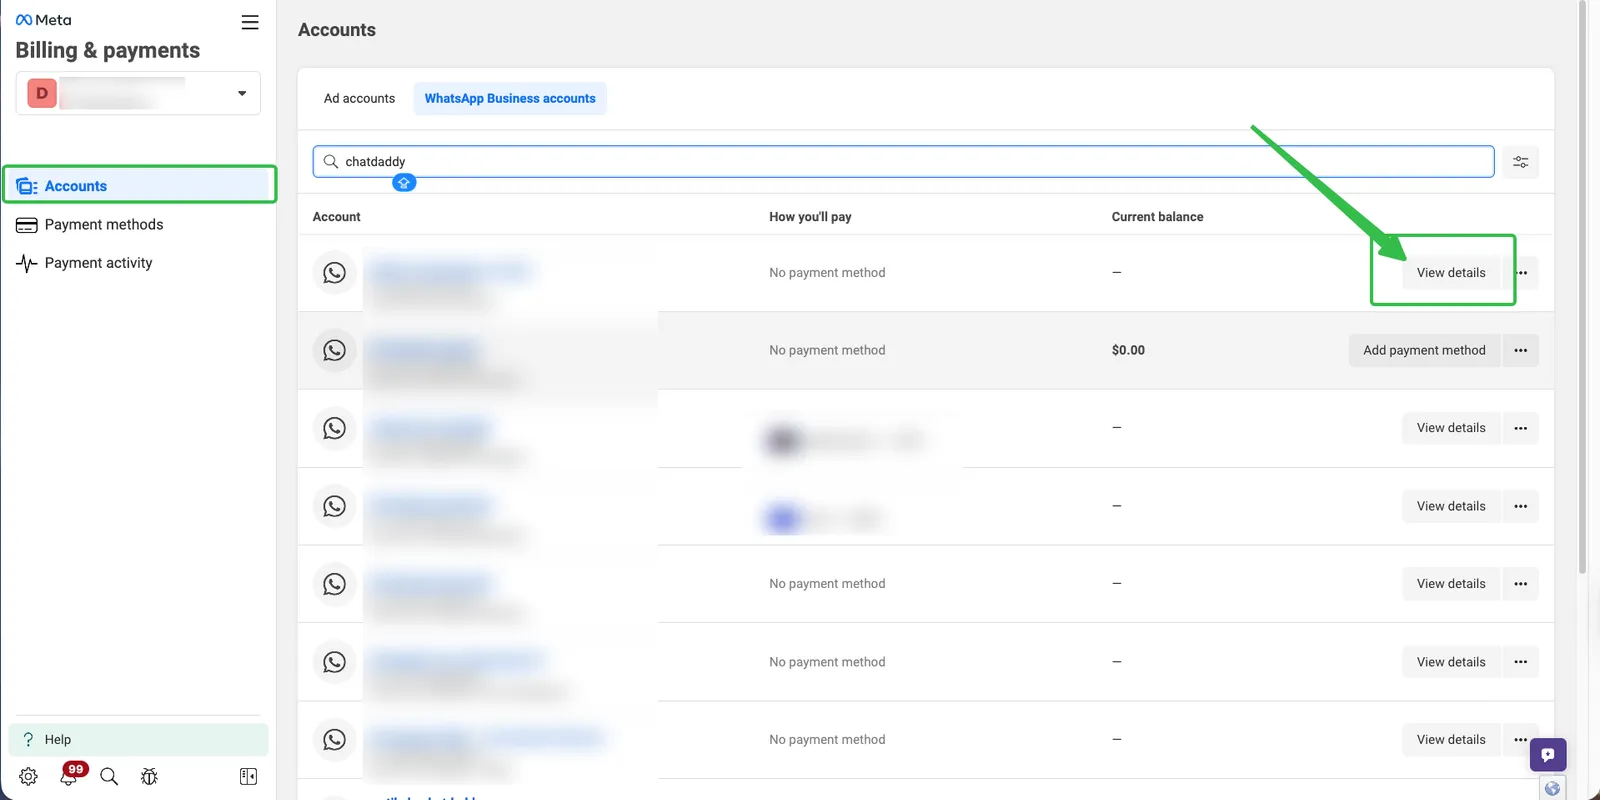Click WhatsApp icon of first account row
Screen dimensions: 1600x800
334,273
